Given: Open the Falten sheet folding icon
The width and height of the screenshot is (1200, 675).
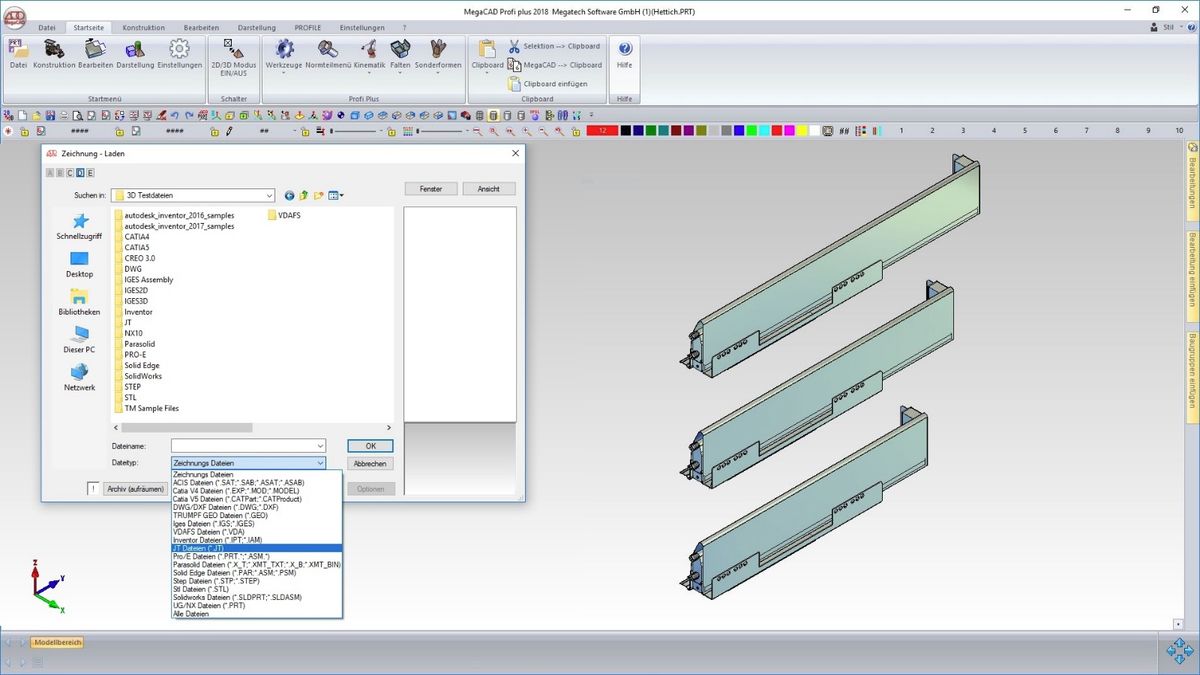Looking at the screenshot, I should pyautogui.click(x=400, y=53).
